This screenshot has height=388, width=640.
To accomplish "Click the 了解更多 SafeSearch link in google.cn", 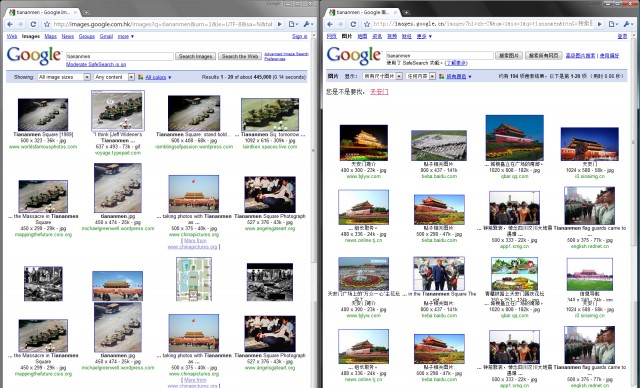I will tap(456, 63).
